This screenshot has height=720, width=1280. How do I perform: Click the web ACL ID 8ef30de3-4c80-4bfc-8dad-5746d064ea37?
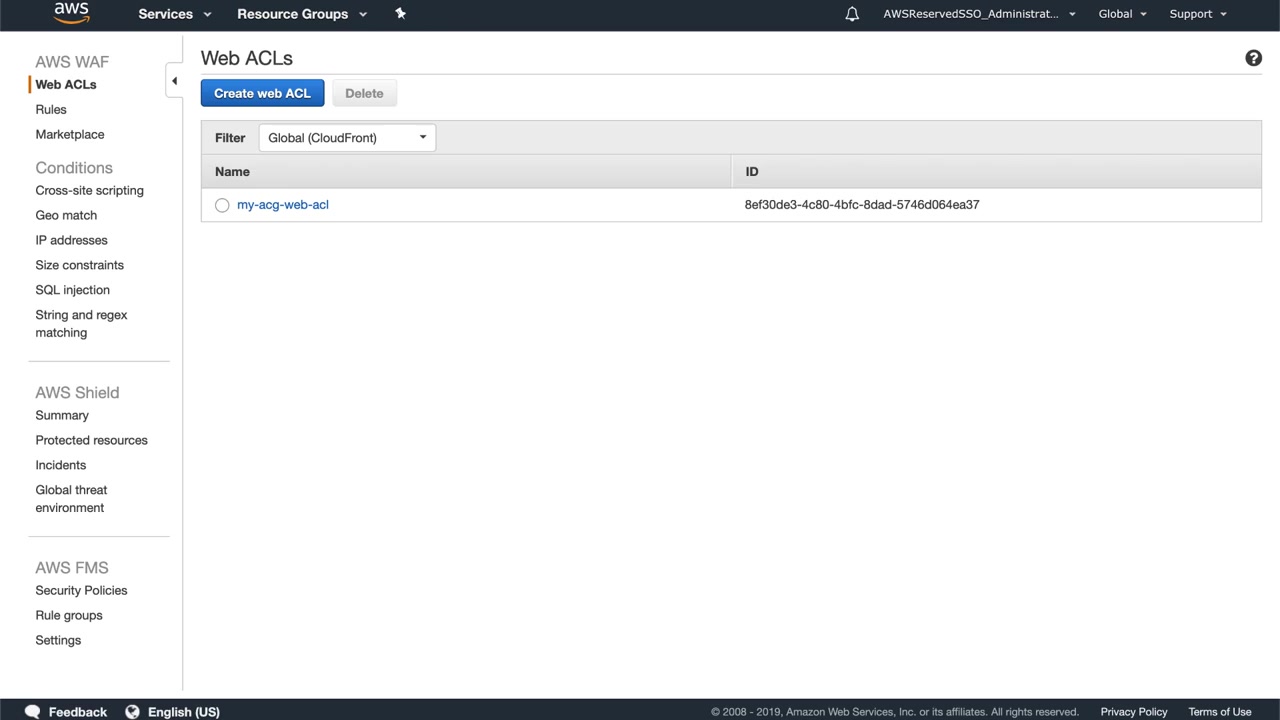(x=862, y=205)
